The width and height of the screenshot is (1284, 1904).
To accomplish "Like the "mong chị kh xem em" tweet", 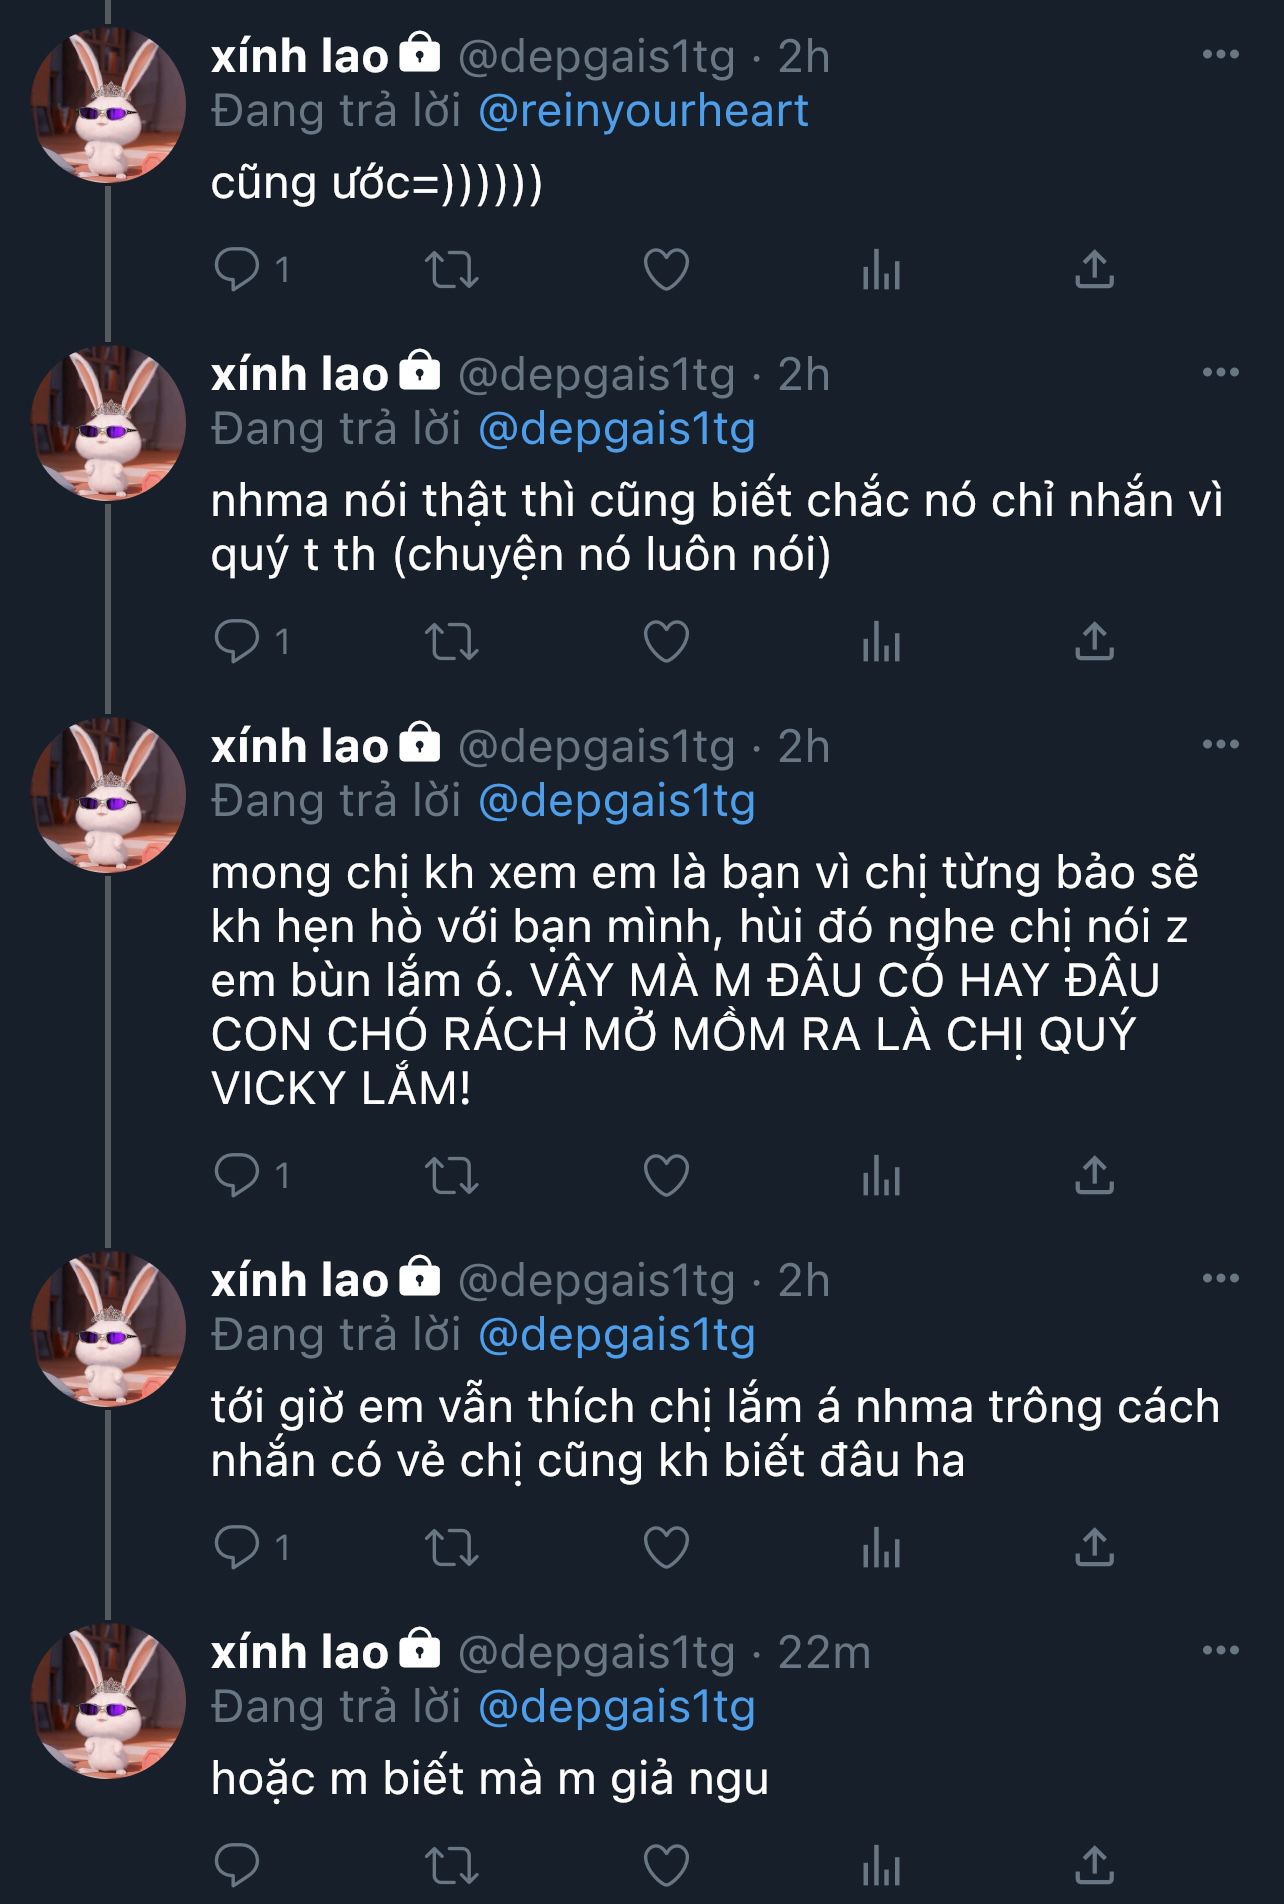I will click(666, 1175).
